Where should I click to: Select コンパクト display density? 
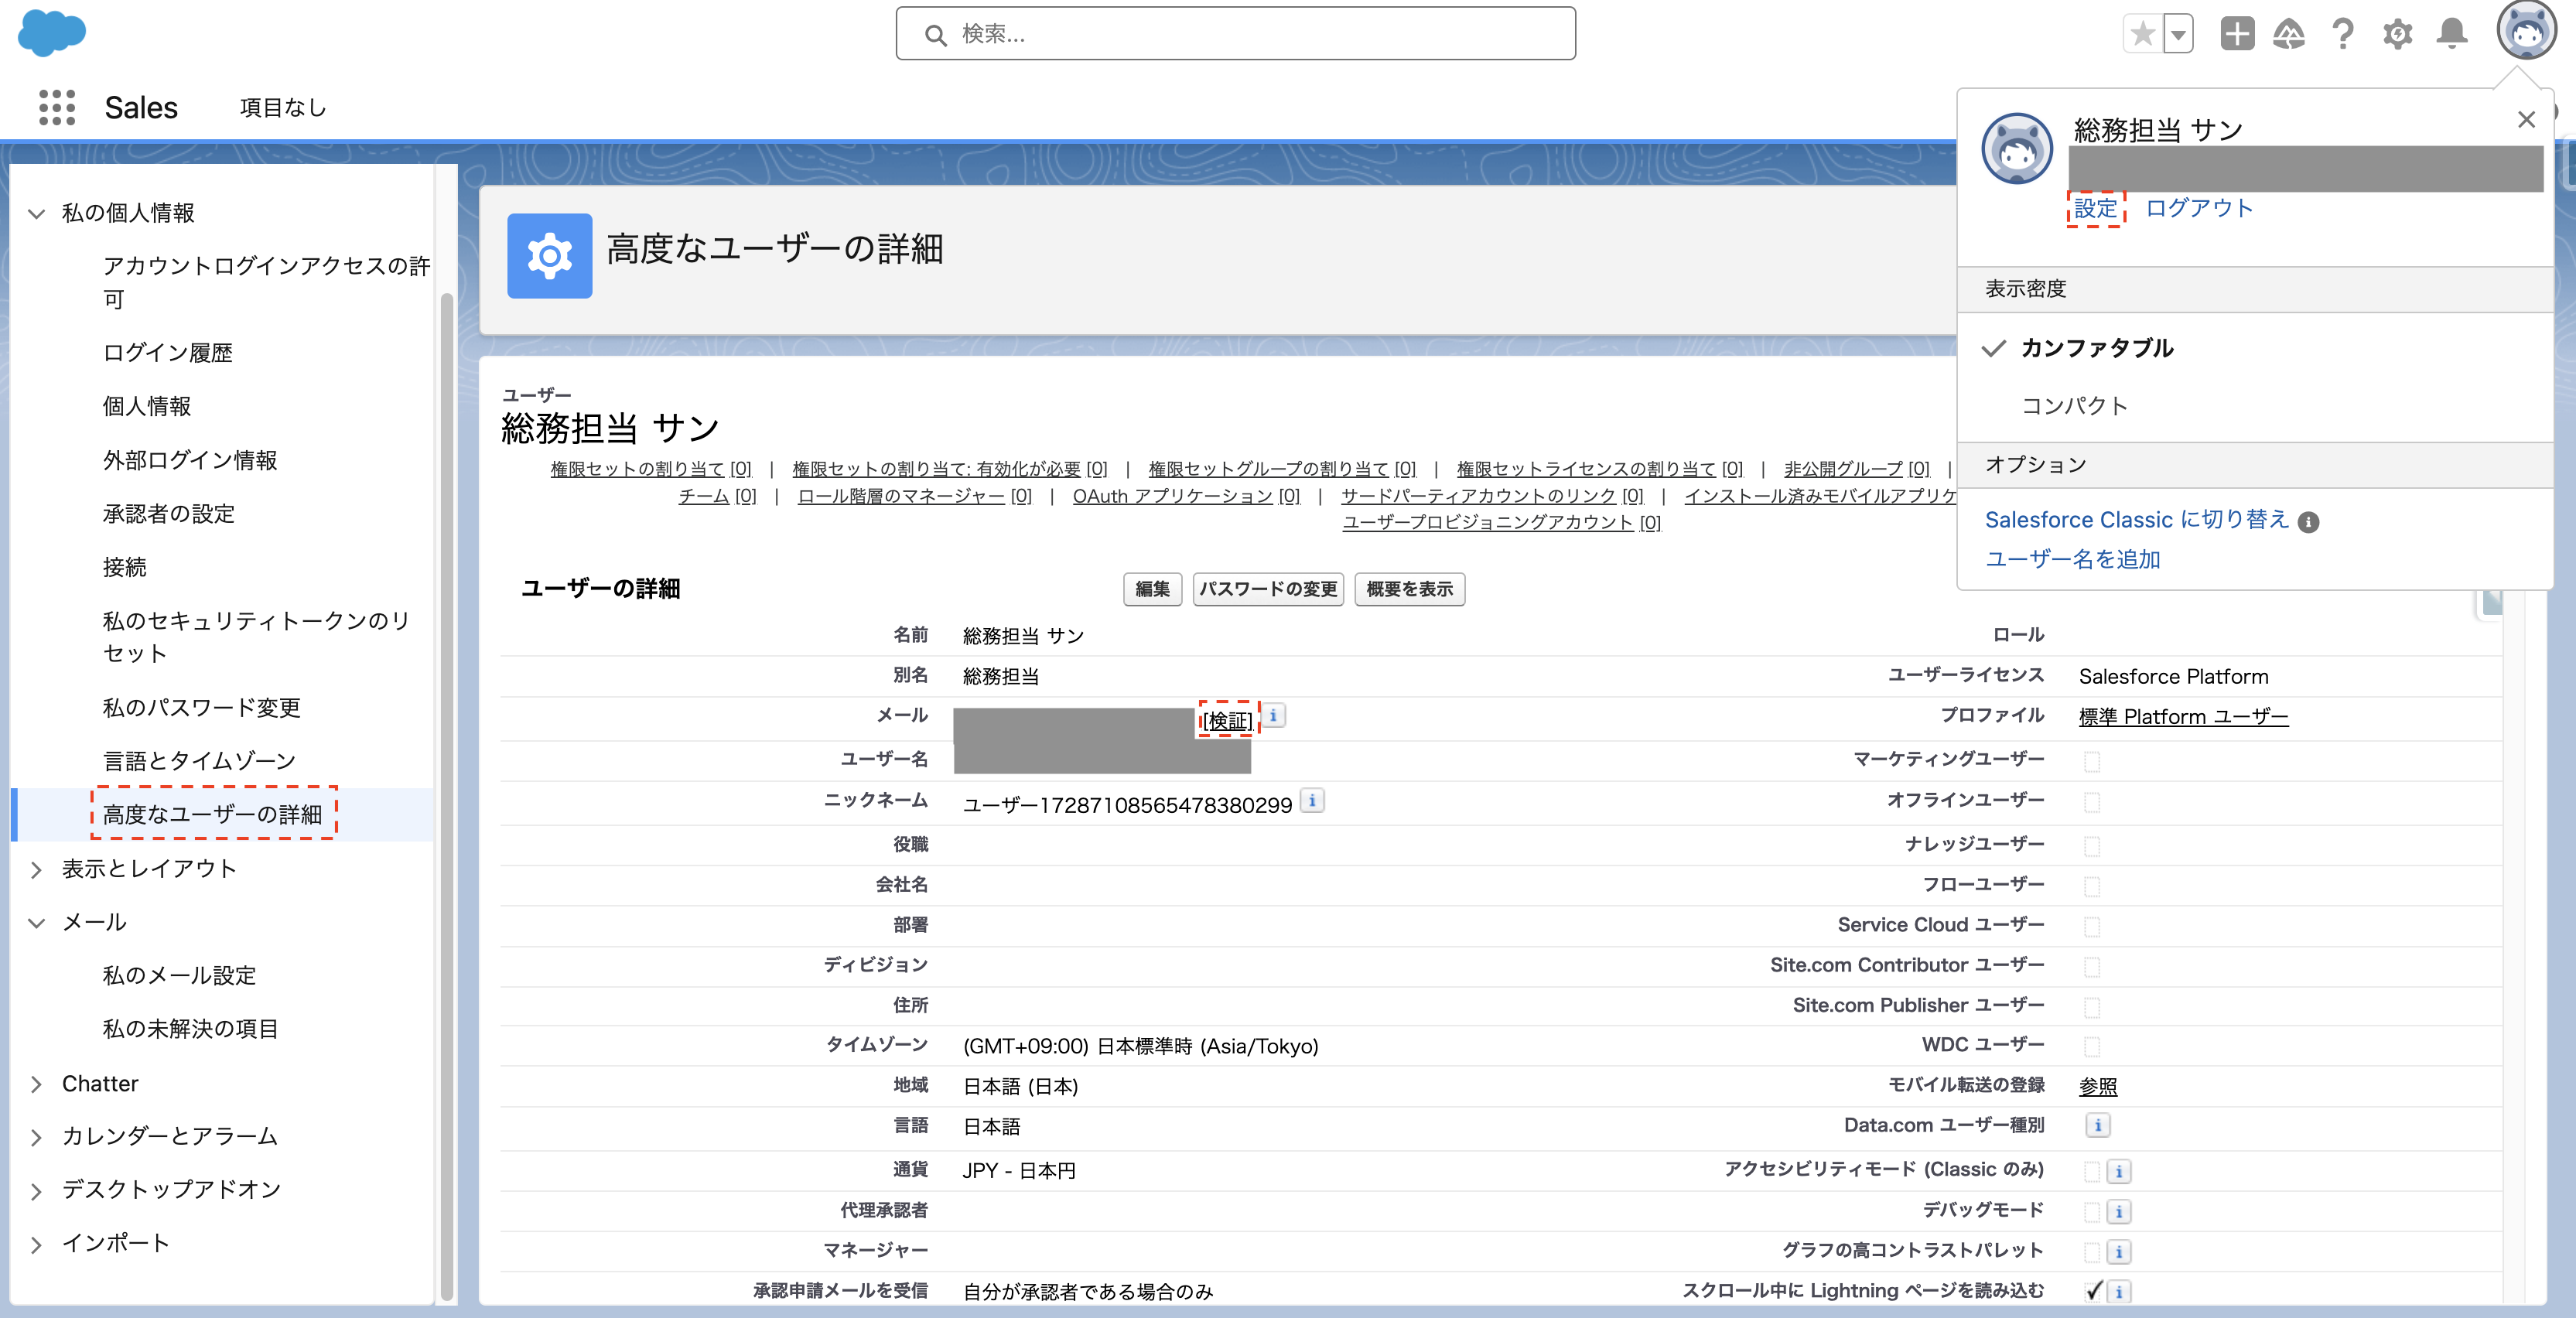click(x=2074, y=406)
